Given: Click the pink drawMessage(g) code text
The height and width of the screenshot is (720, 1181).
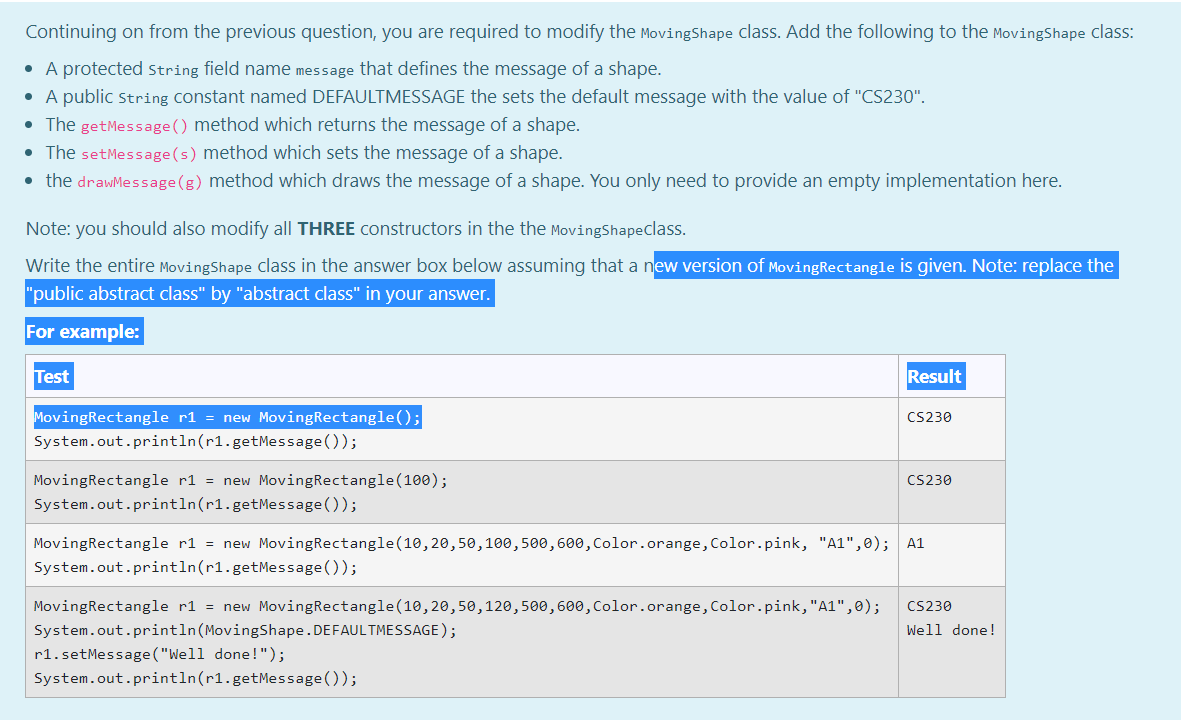Looking at the screenshot, I should coord(139,182).
